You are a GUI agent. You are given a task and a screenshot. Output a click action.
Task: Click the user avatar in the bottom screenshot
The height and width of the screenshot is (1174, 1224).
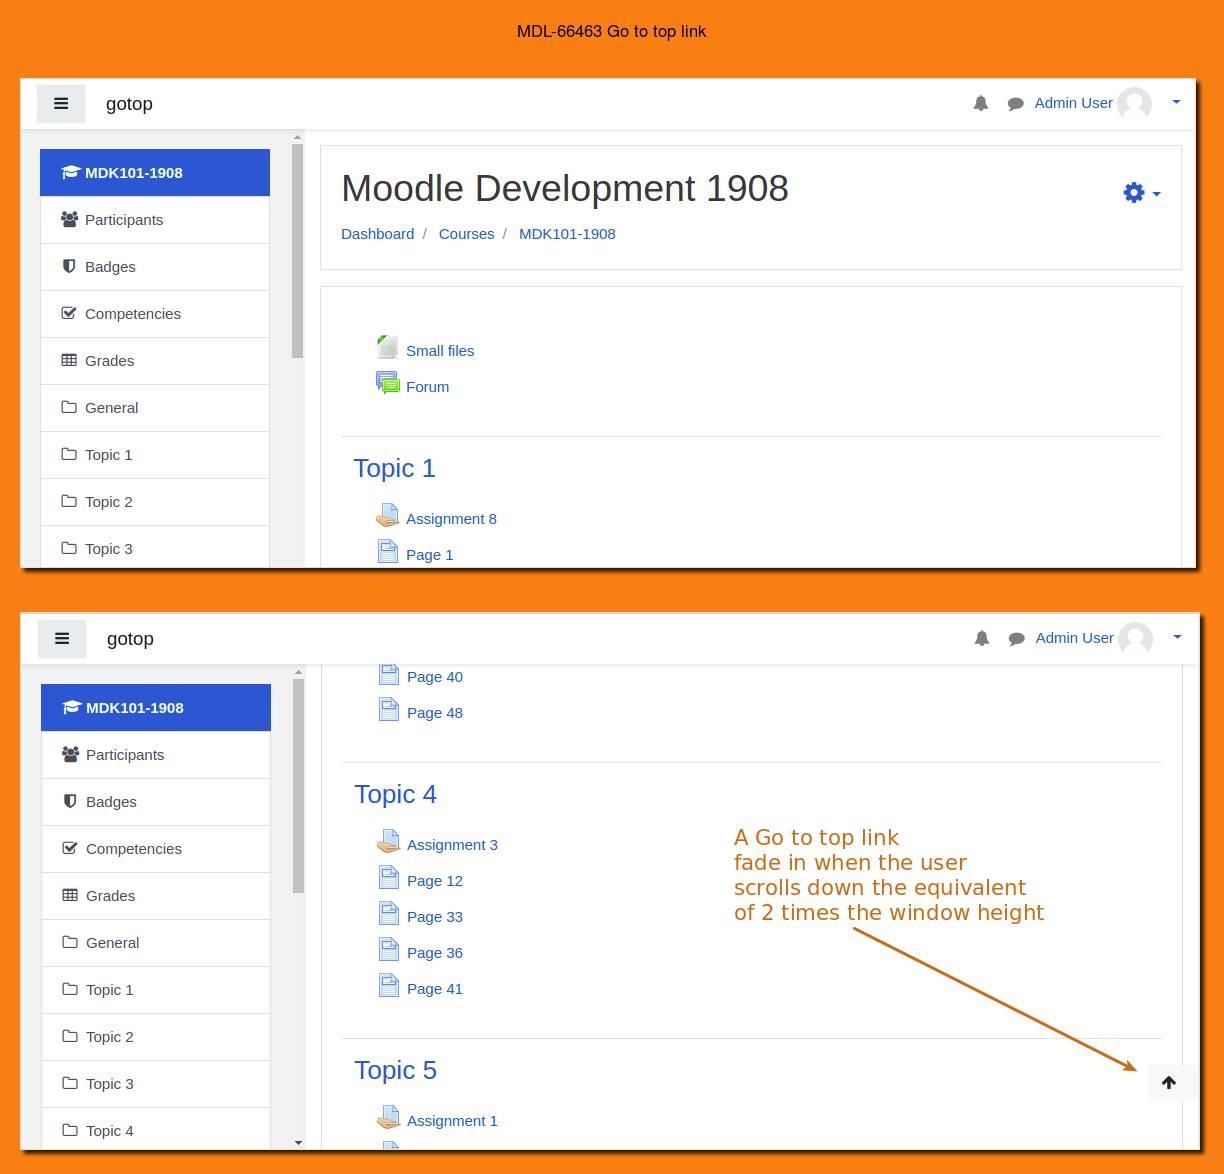coord(1136,639)
